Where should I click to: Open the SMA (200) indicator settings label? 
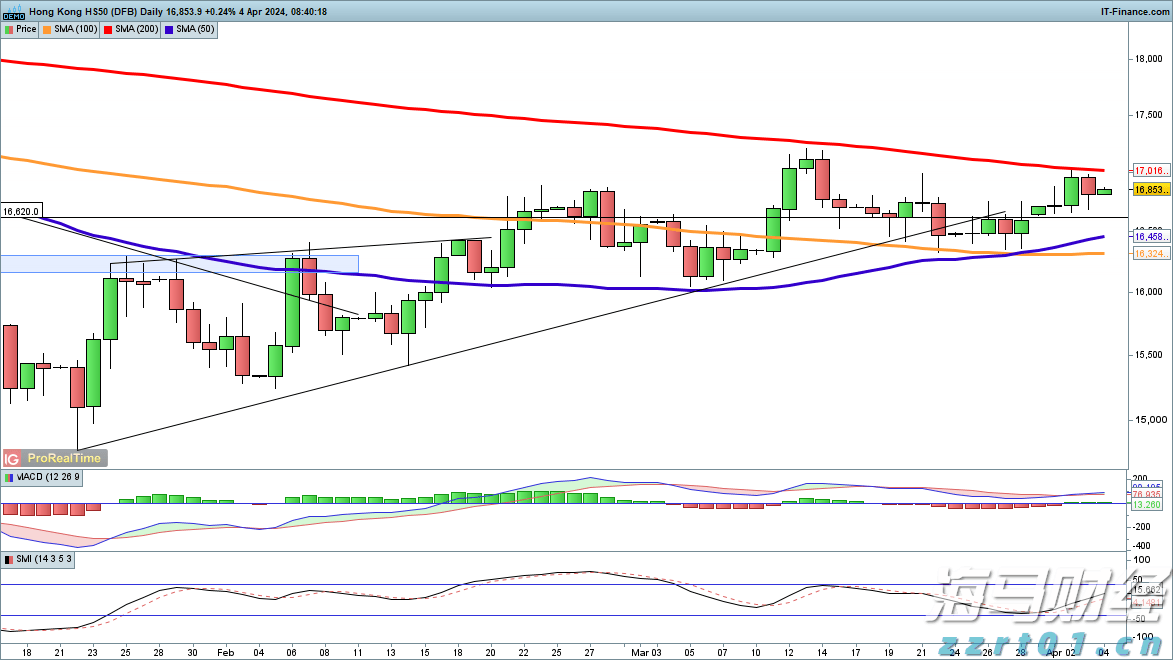tap(136, 29)
